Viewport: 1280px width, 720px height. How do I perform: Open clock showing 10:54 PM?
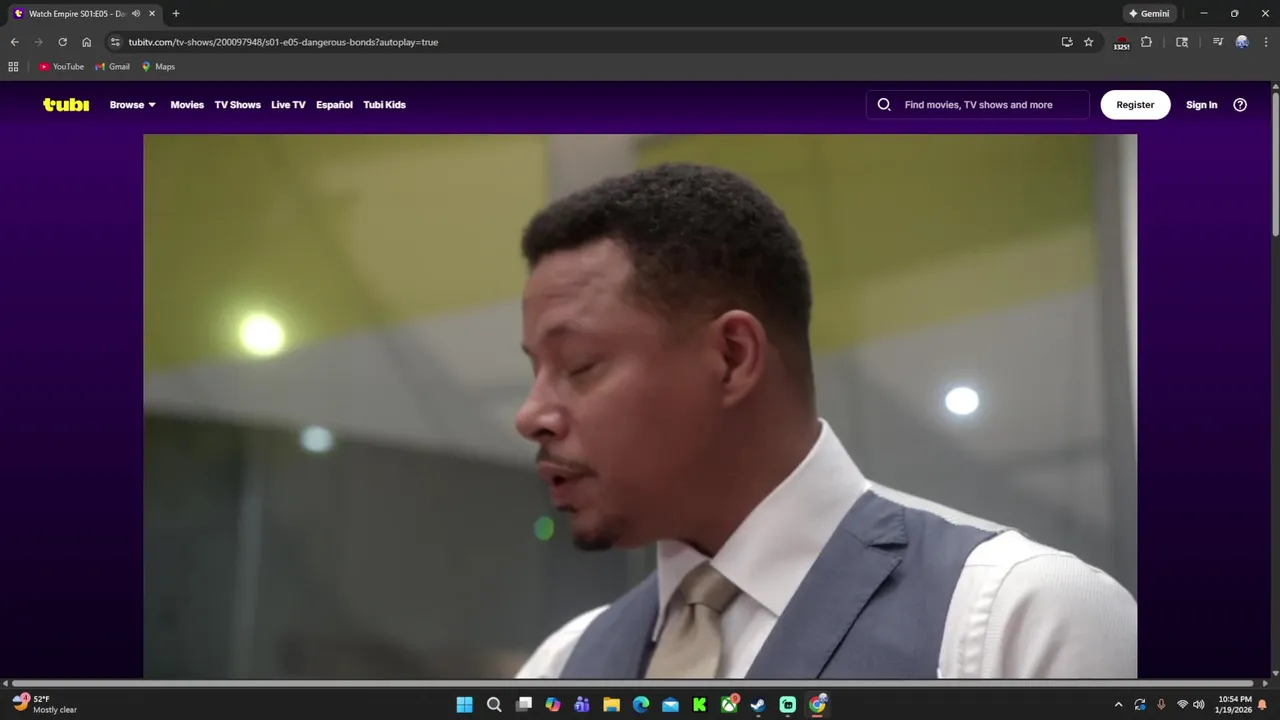click(x=1235, y=704)
